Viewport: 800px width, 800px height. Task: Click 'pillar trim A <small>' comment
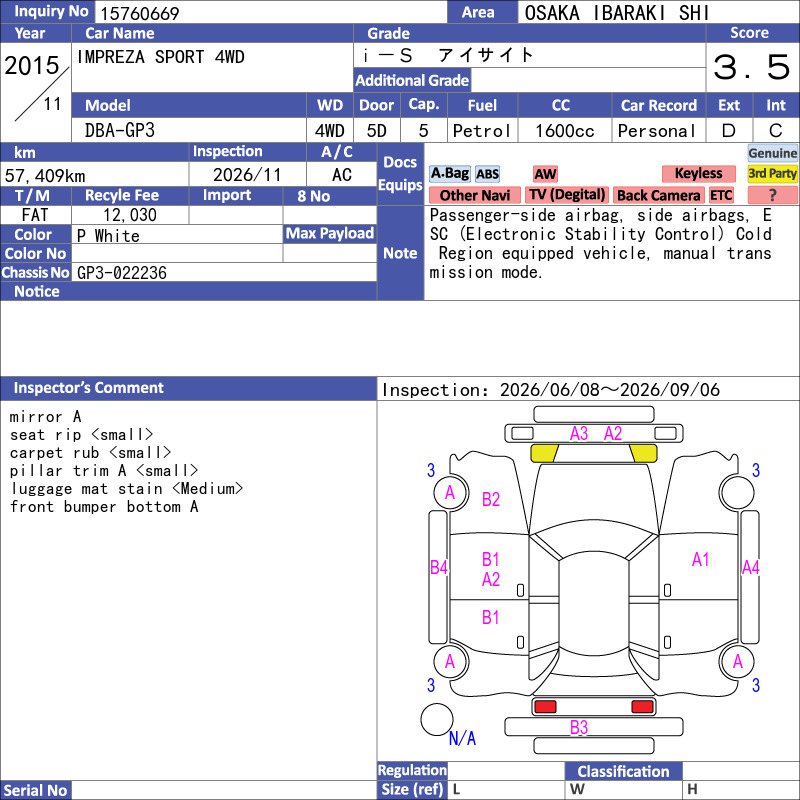pos(104,470)
